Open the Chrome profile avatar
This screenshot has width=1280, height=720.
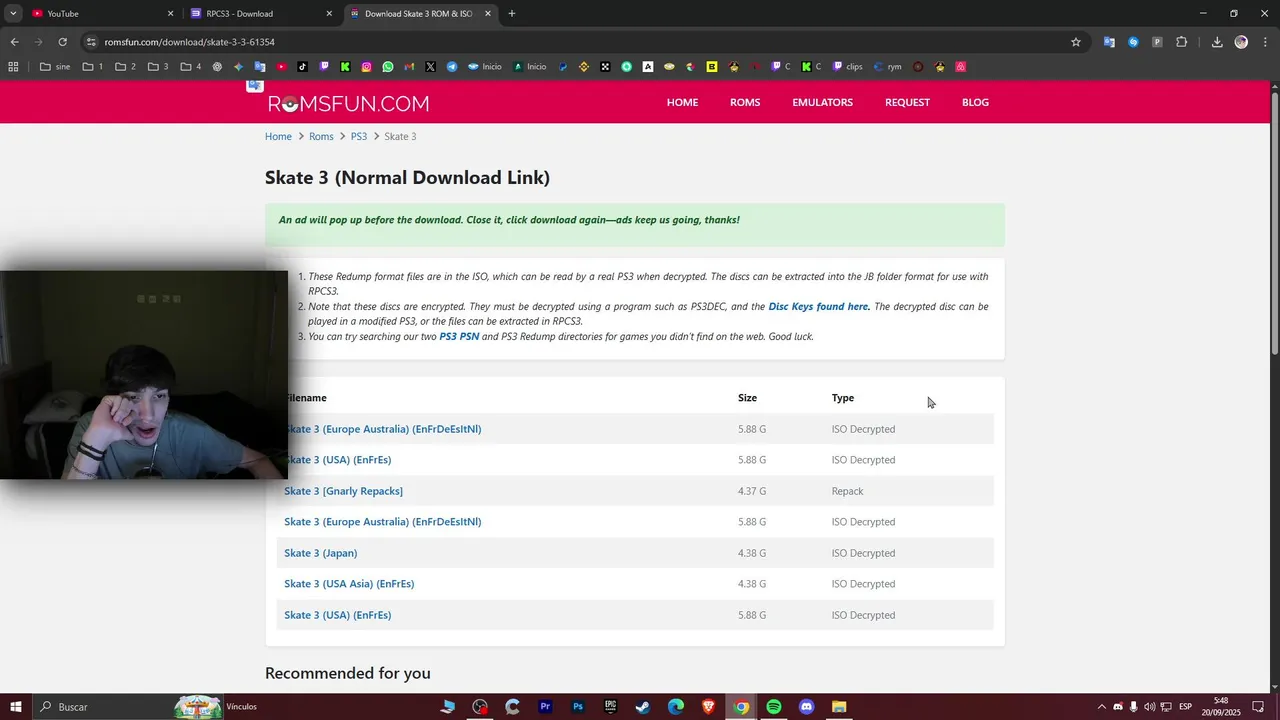[1241, 42]
